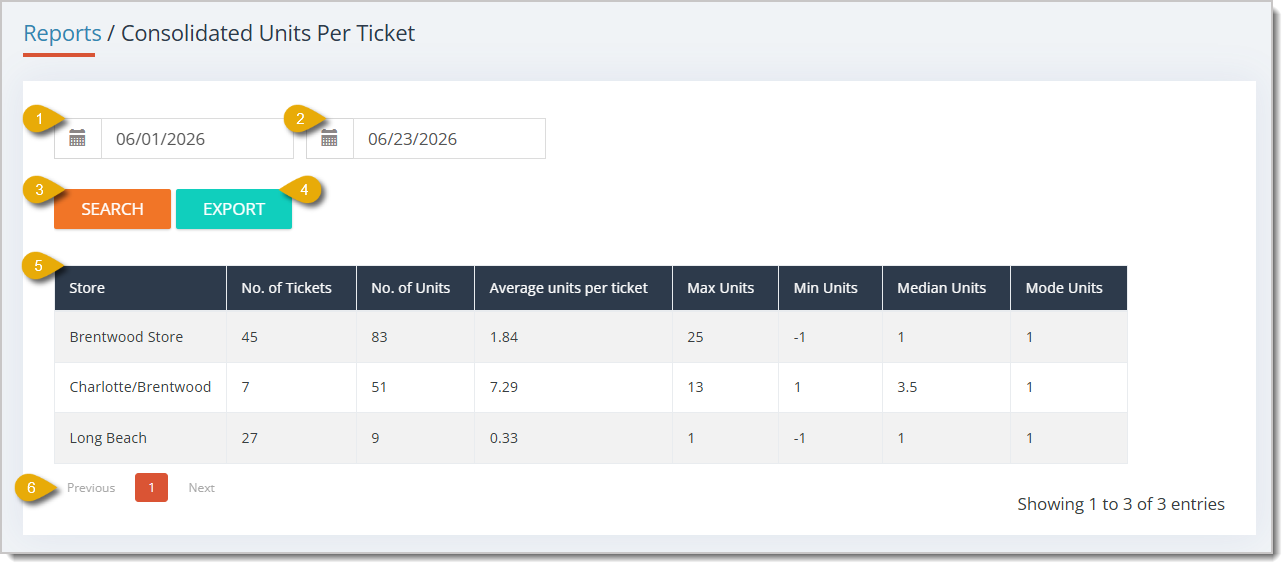Viewport: 1288px width, 569px height.
Task: Open the end date calendar icon
Action: coord(330,139)
